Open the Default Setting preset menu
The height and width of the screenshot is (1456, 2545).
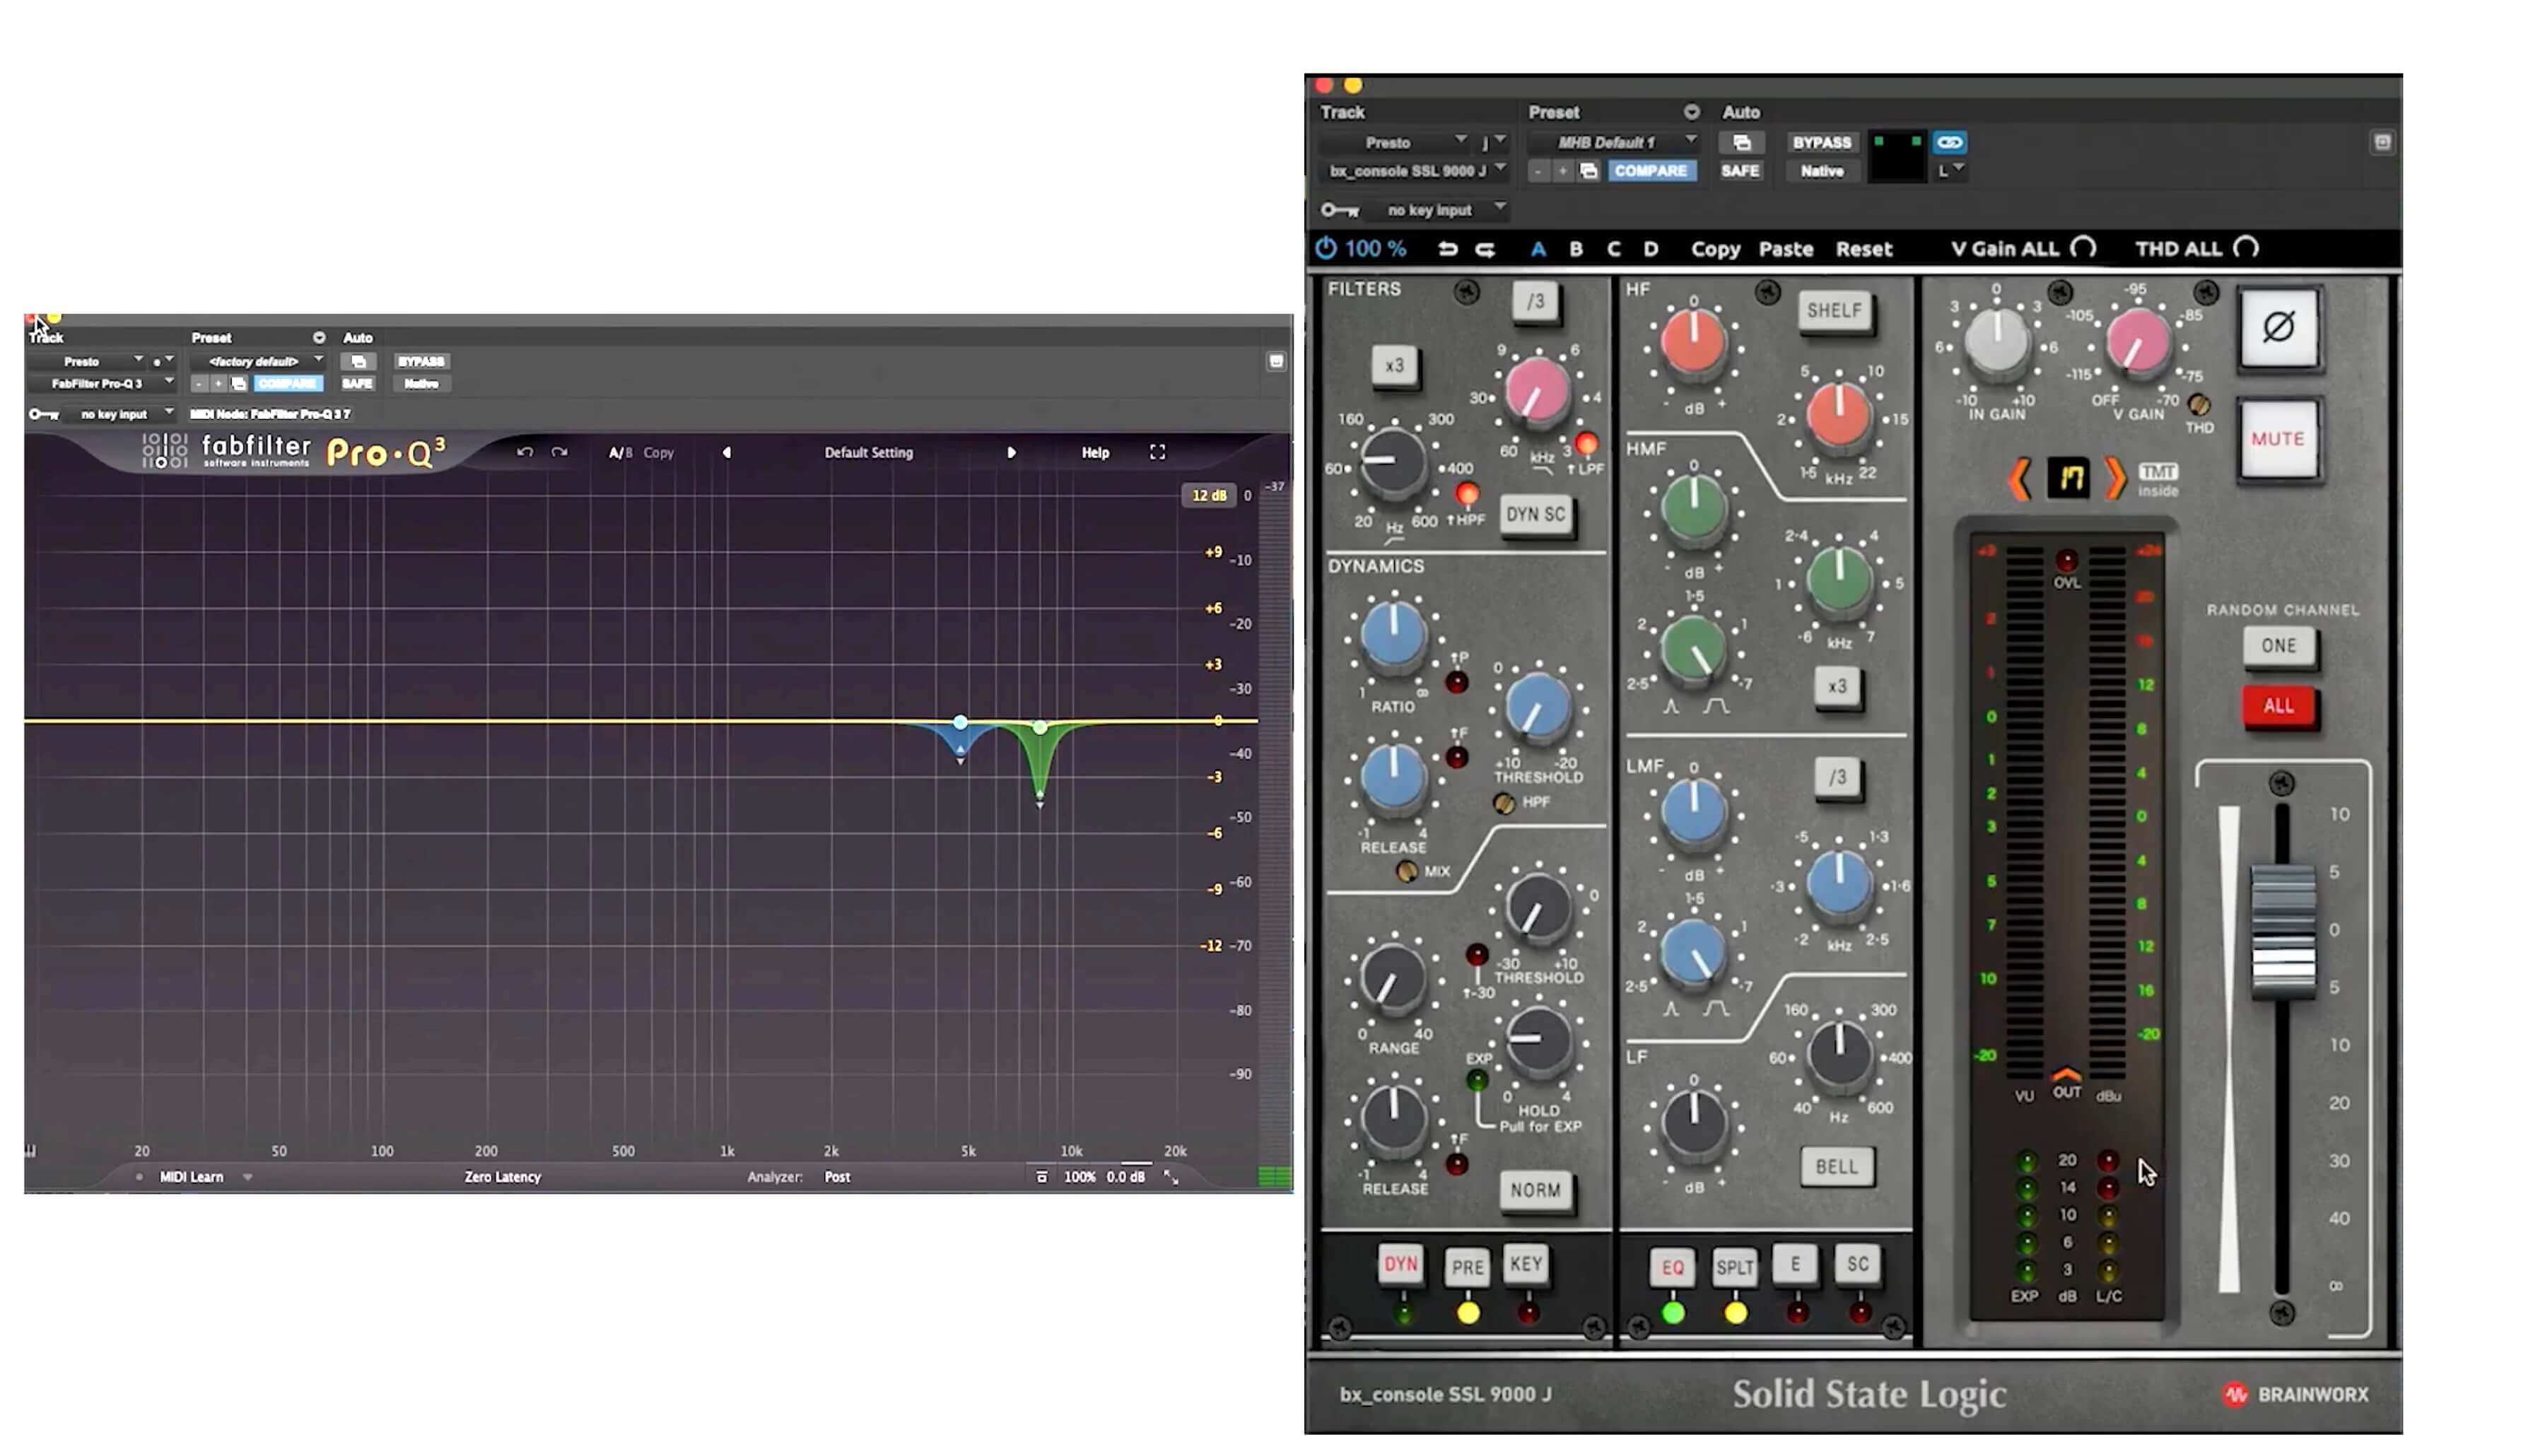[x=868, y=452]
